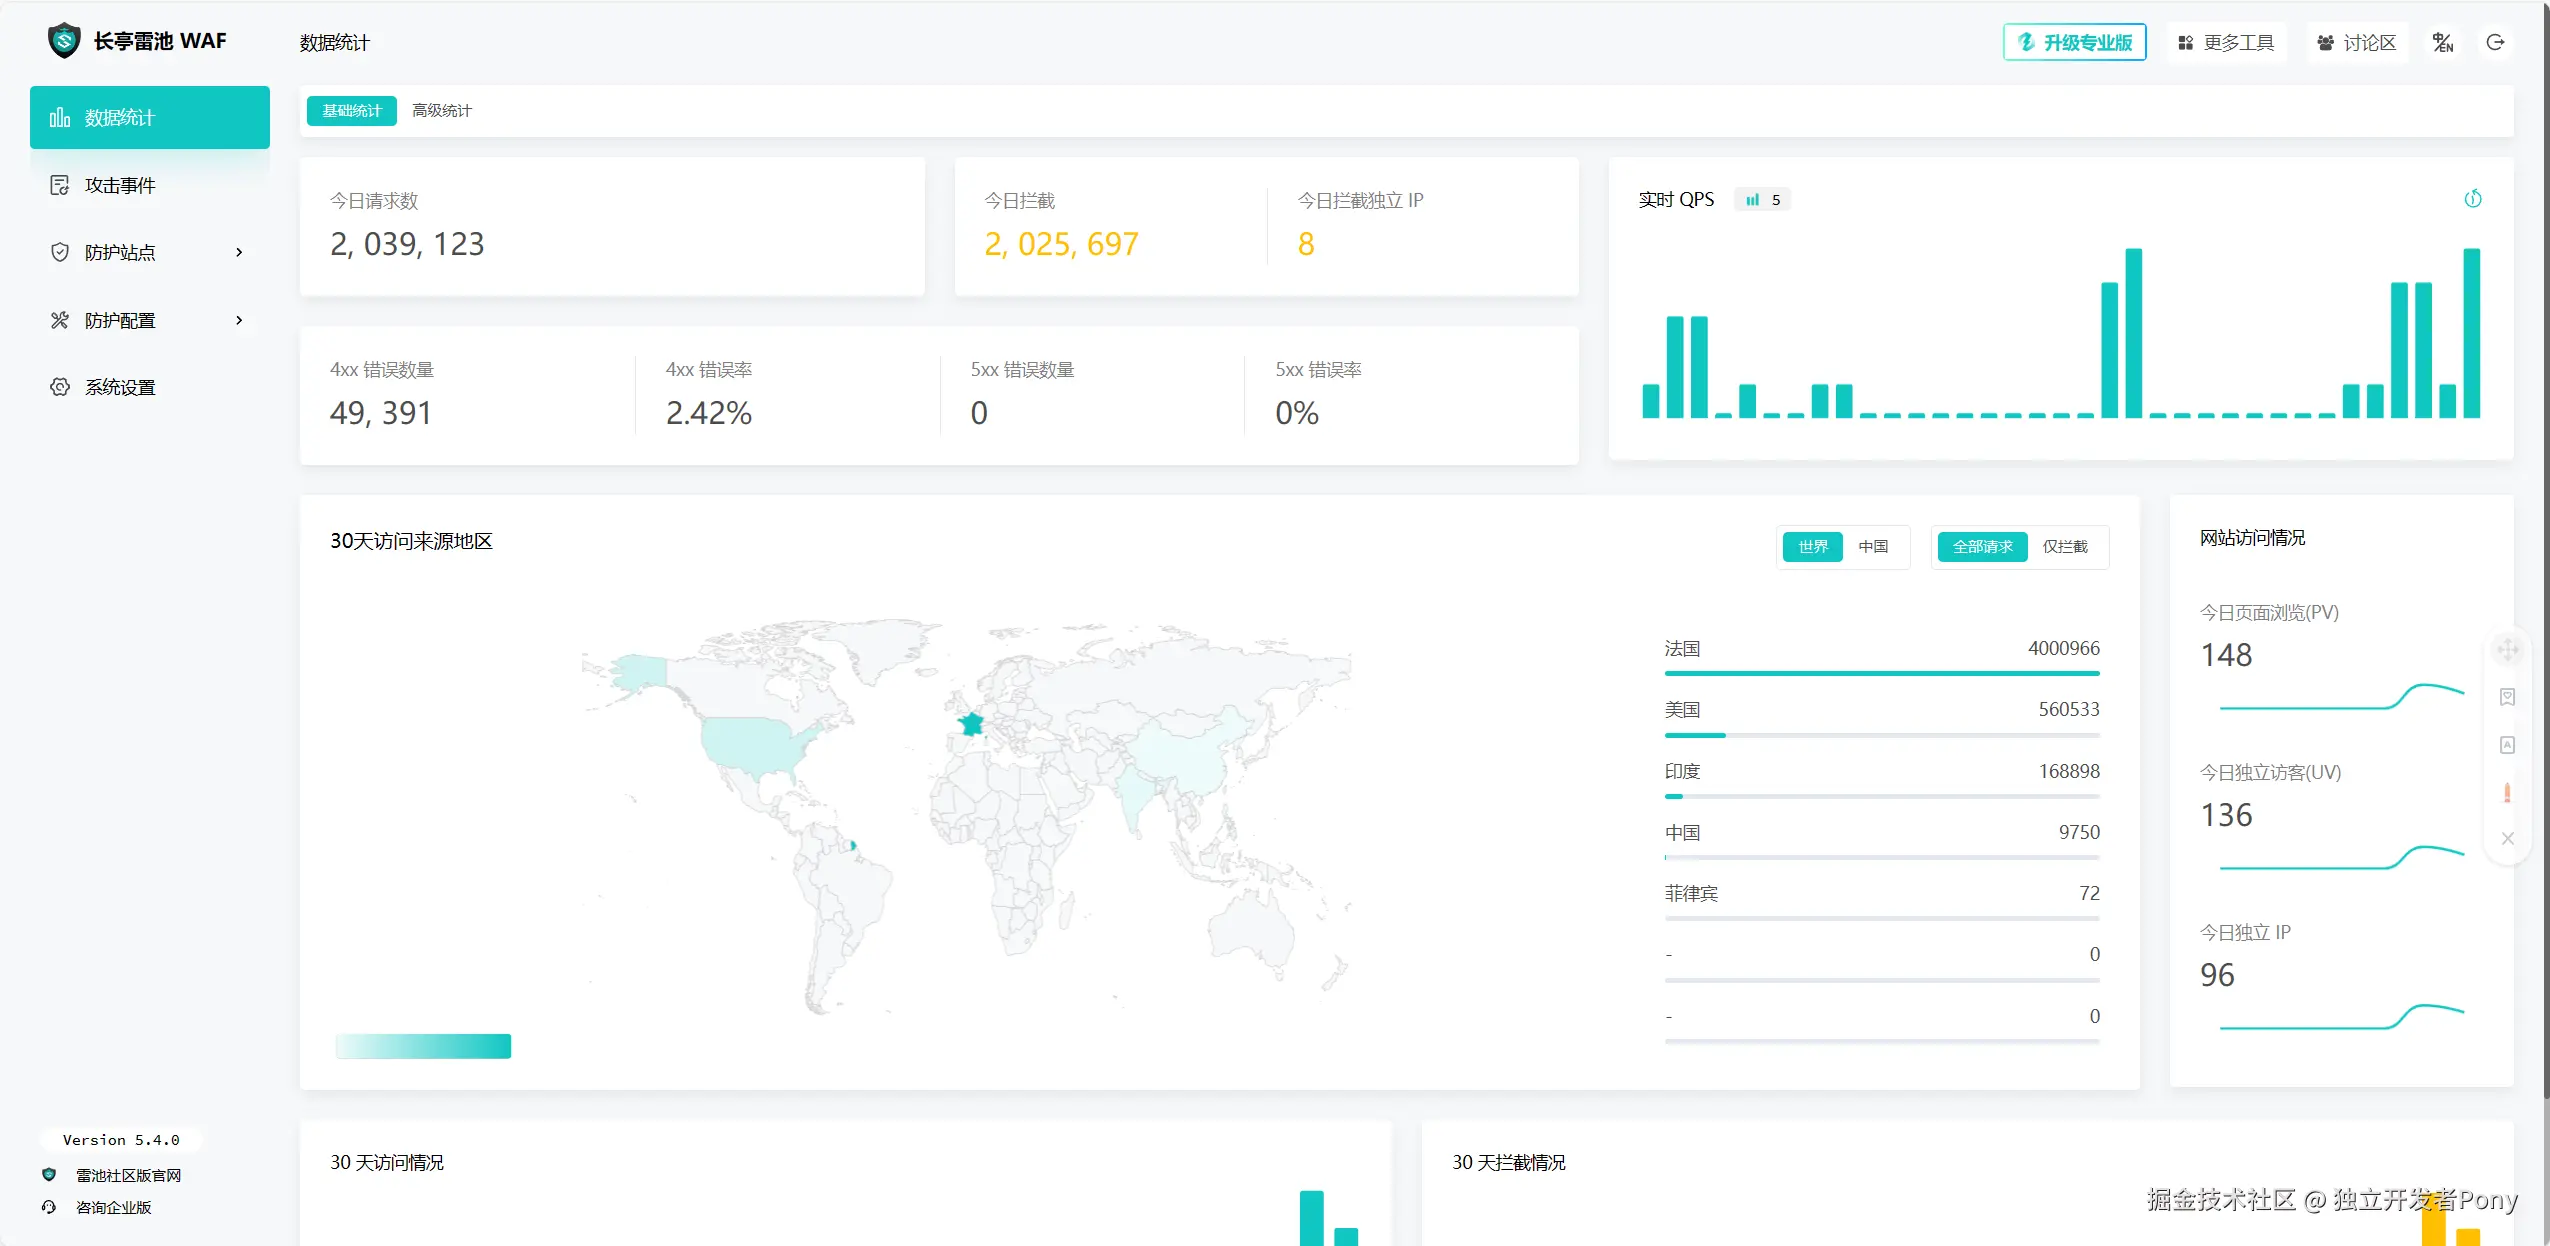The width and height of the screenshot is (2550, 1246).
Task: Click the logout icon at top right
Action: (2495, 42)
